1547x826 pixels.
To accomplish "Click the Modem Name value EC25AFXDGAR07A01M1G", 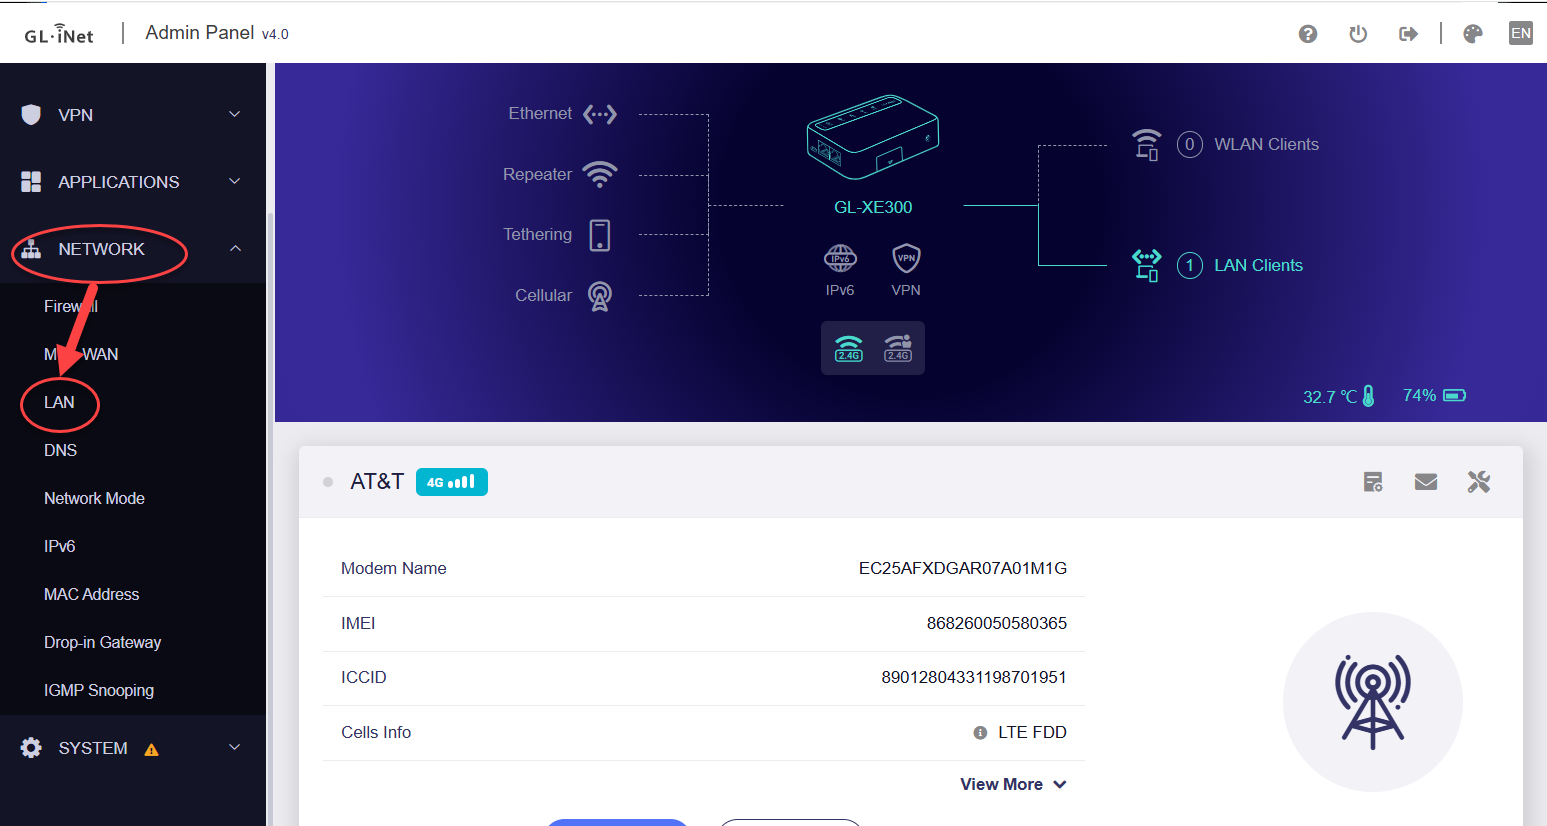I will point(962,568).
